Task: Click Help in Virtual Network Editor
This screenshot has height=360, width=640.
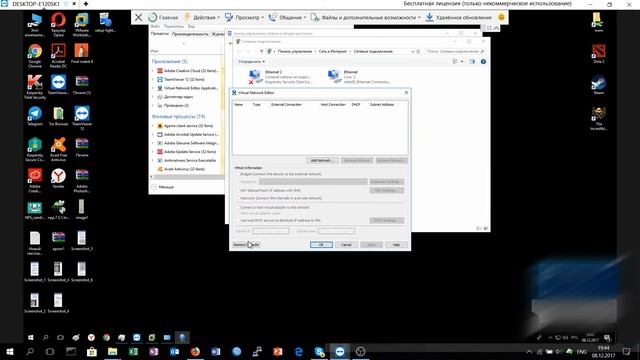Action: click(x=396, y=245)
